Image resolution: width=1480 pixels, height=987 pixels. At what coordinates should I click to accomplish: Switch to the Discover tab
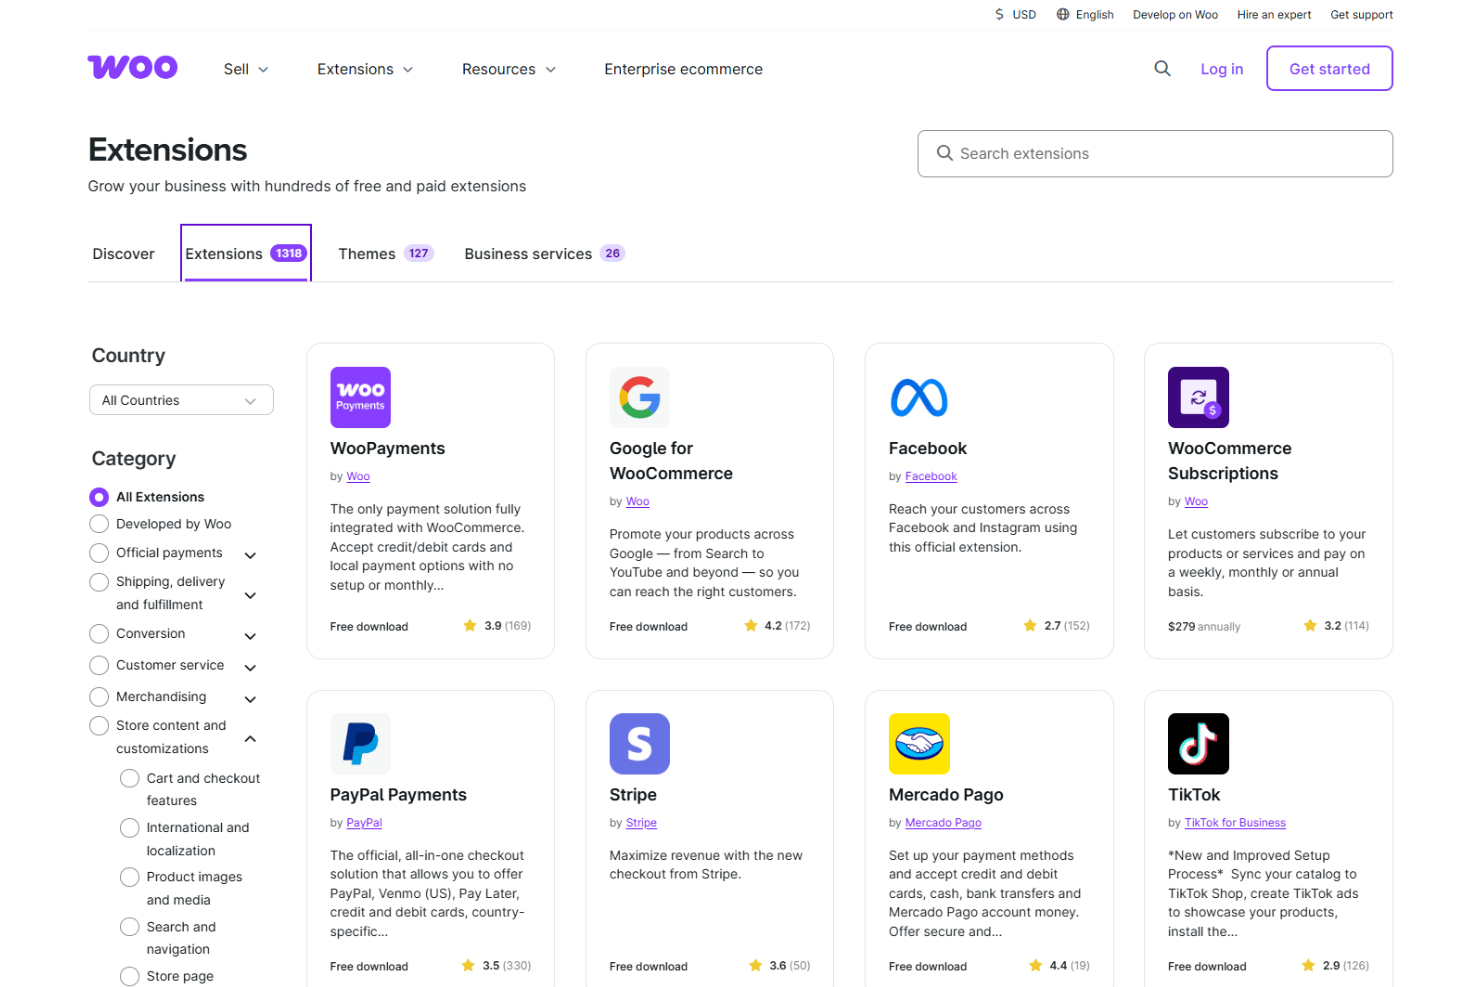[124, 254]
